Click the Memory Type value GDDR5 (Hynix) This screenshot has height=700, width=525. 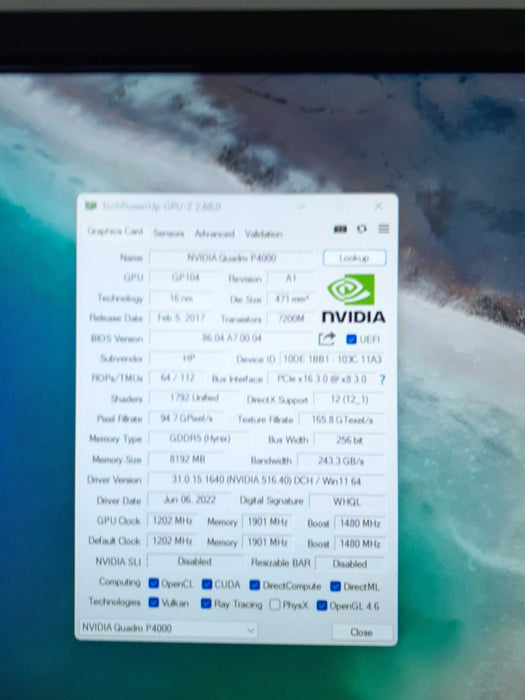tap(200, 438)
